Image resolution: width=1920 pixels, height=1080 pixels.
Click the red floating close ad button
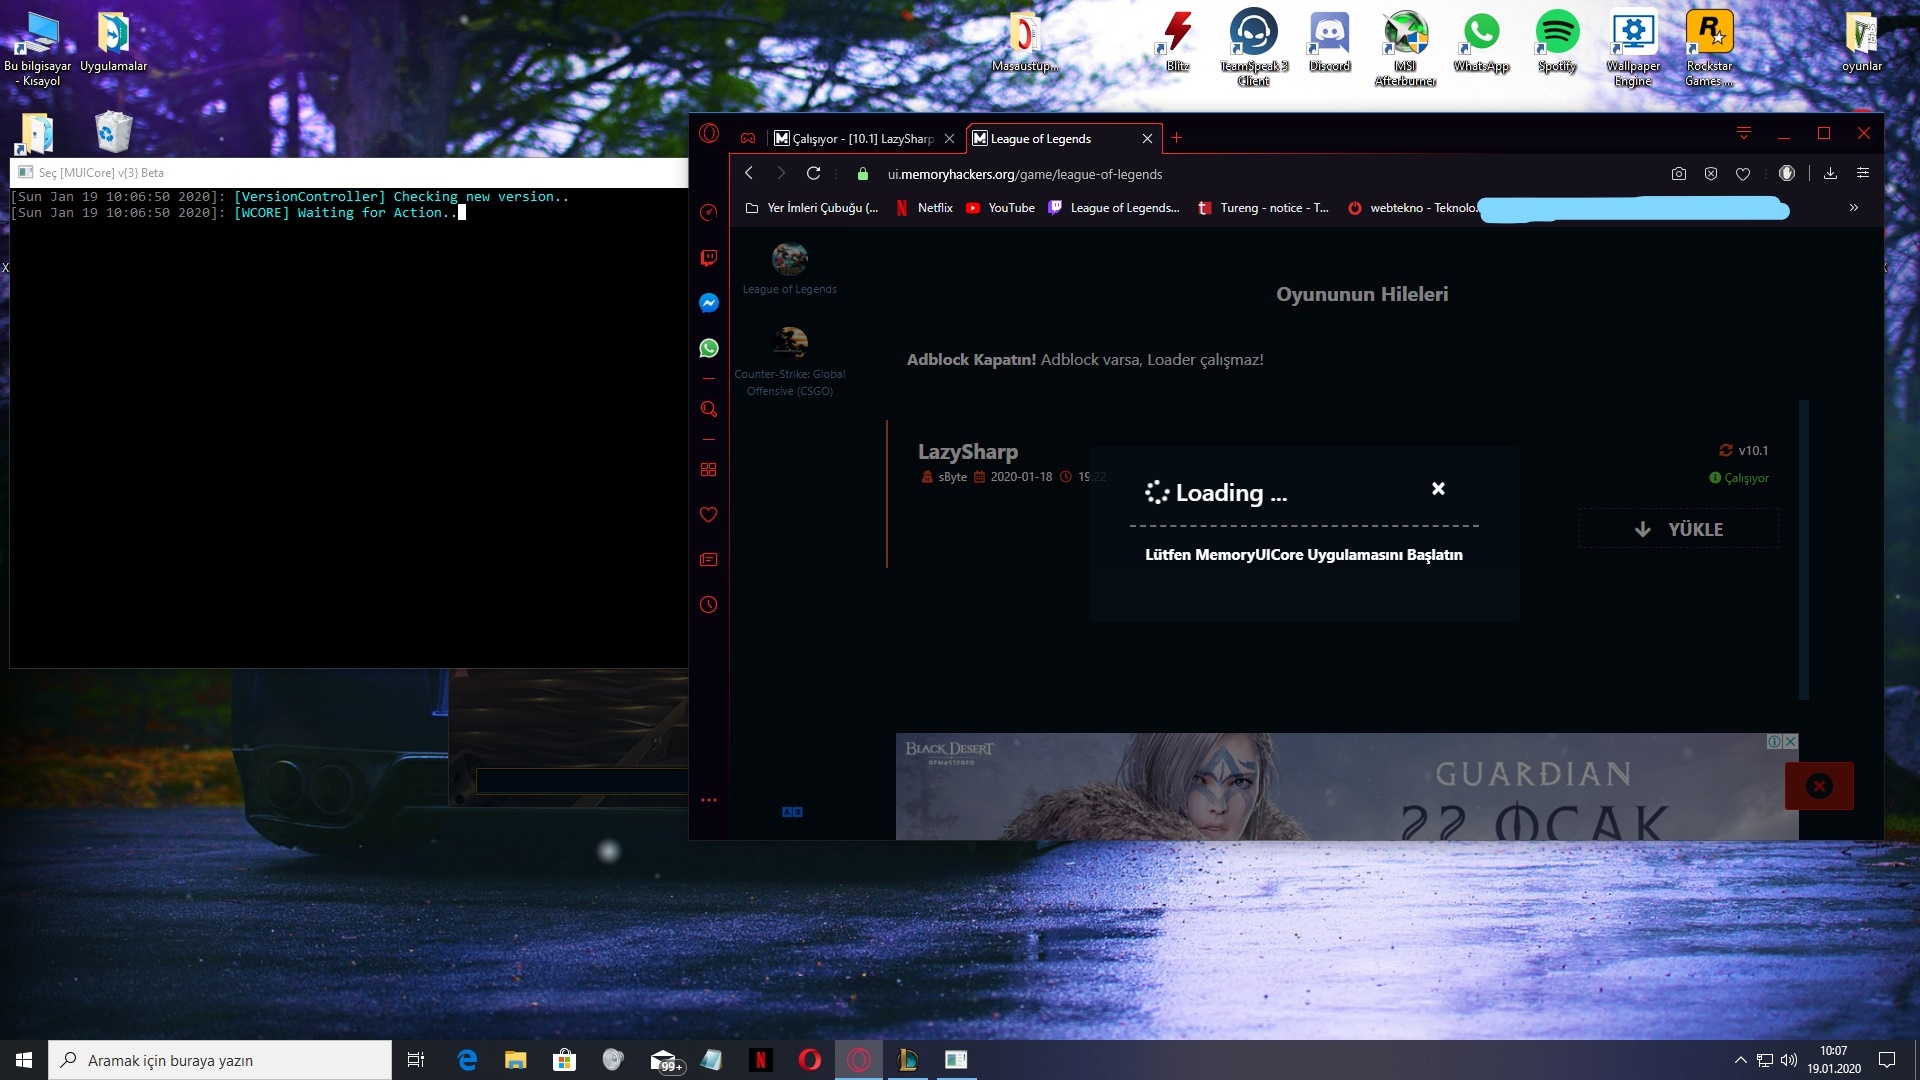coord(1819,786)
